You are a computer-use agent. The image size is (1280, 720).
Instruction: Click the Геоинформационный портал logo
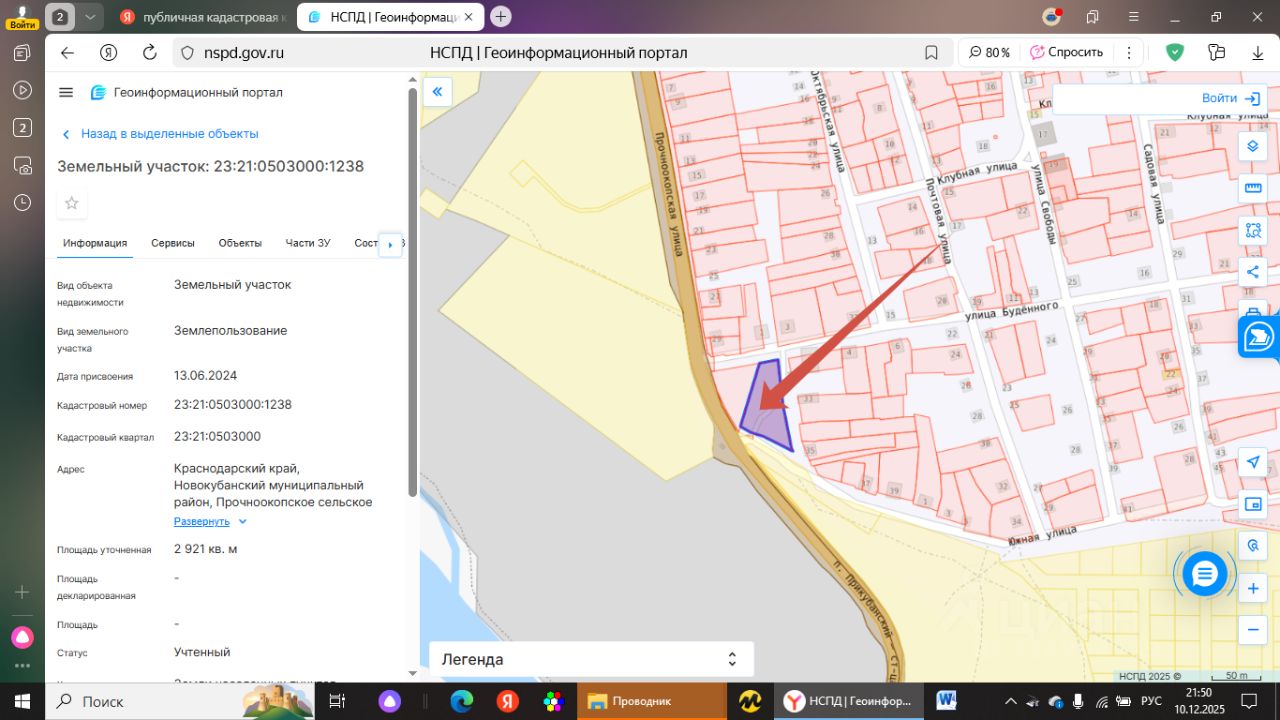186,92
